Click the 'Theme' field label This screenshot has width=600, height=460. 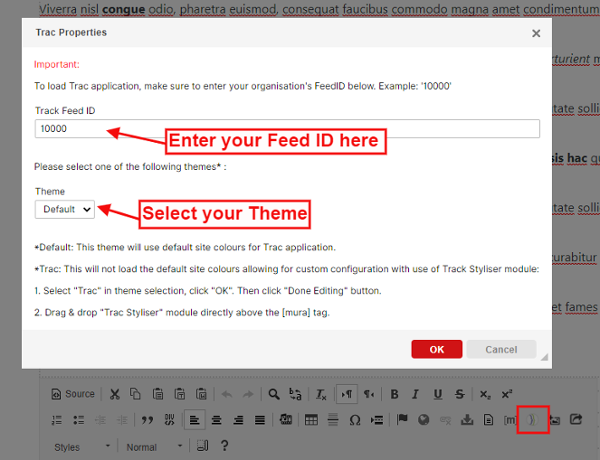click(x=50, y=191)
